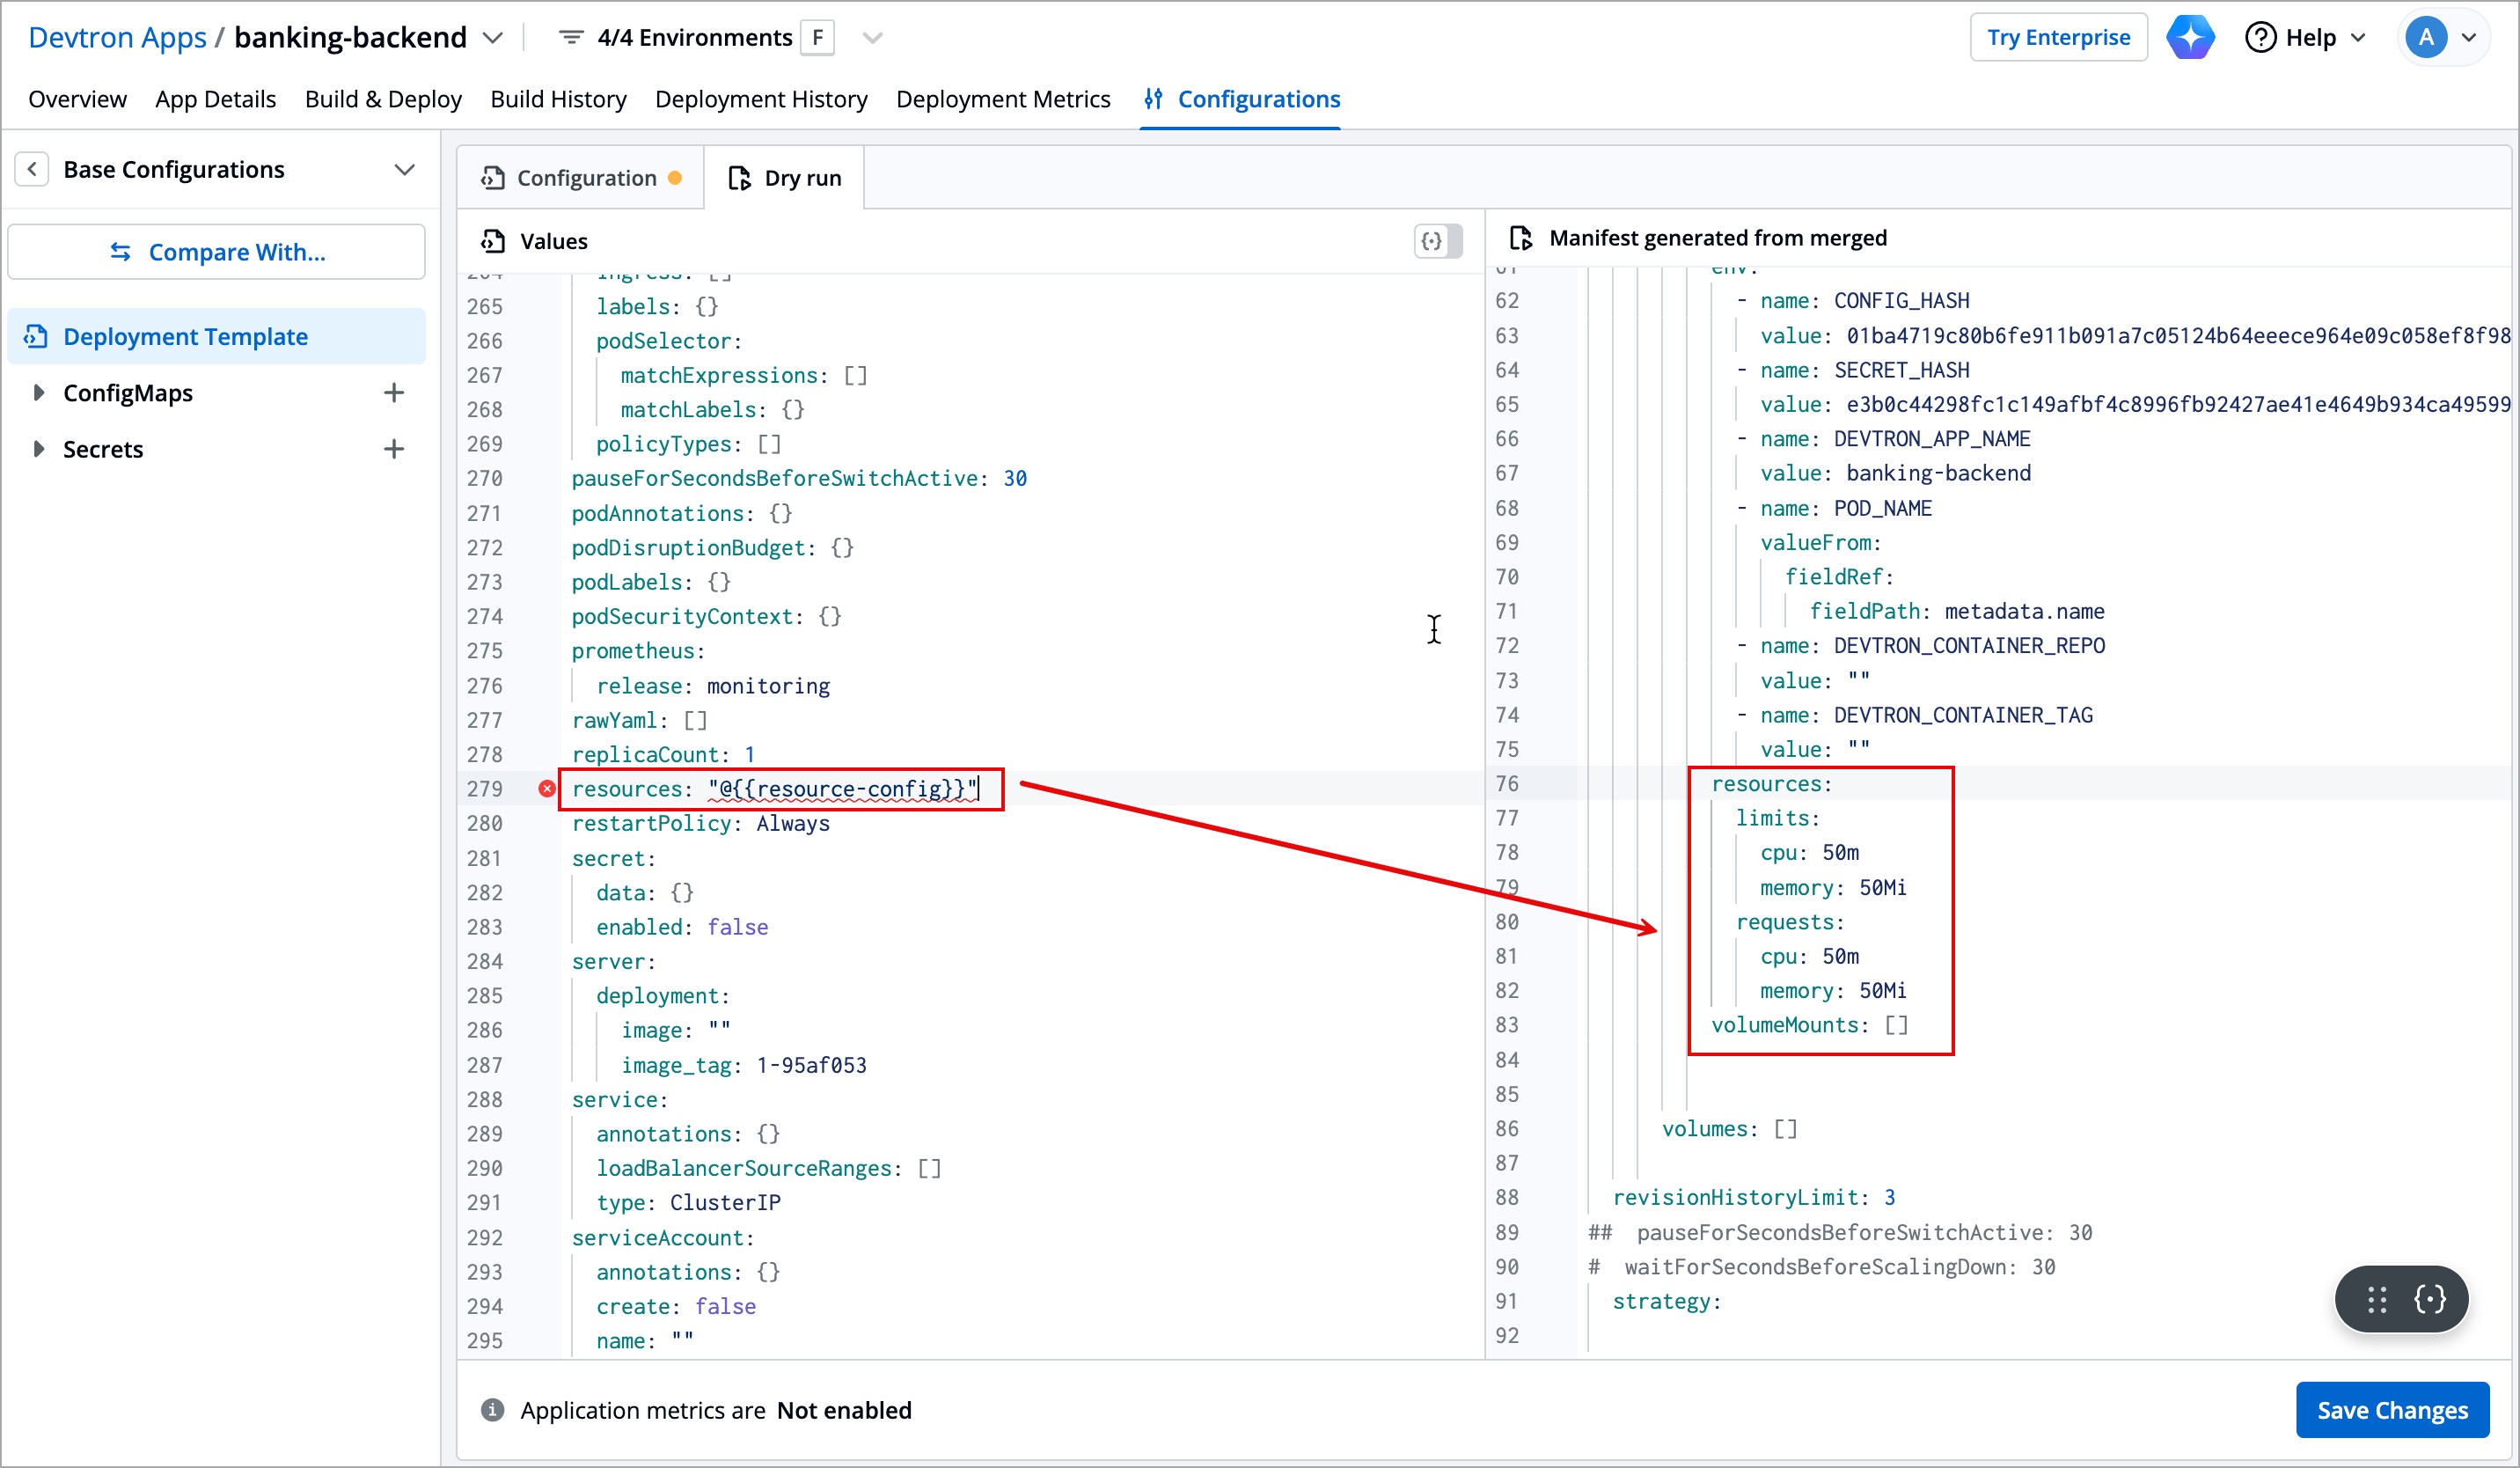Add a new Secret with plus icon

394,449
